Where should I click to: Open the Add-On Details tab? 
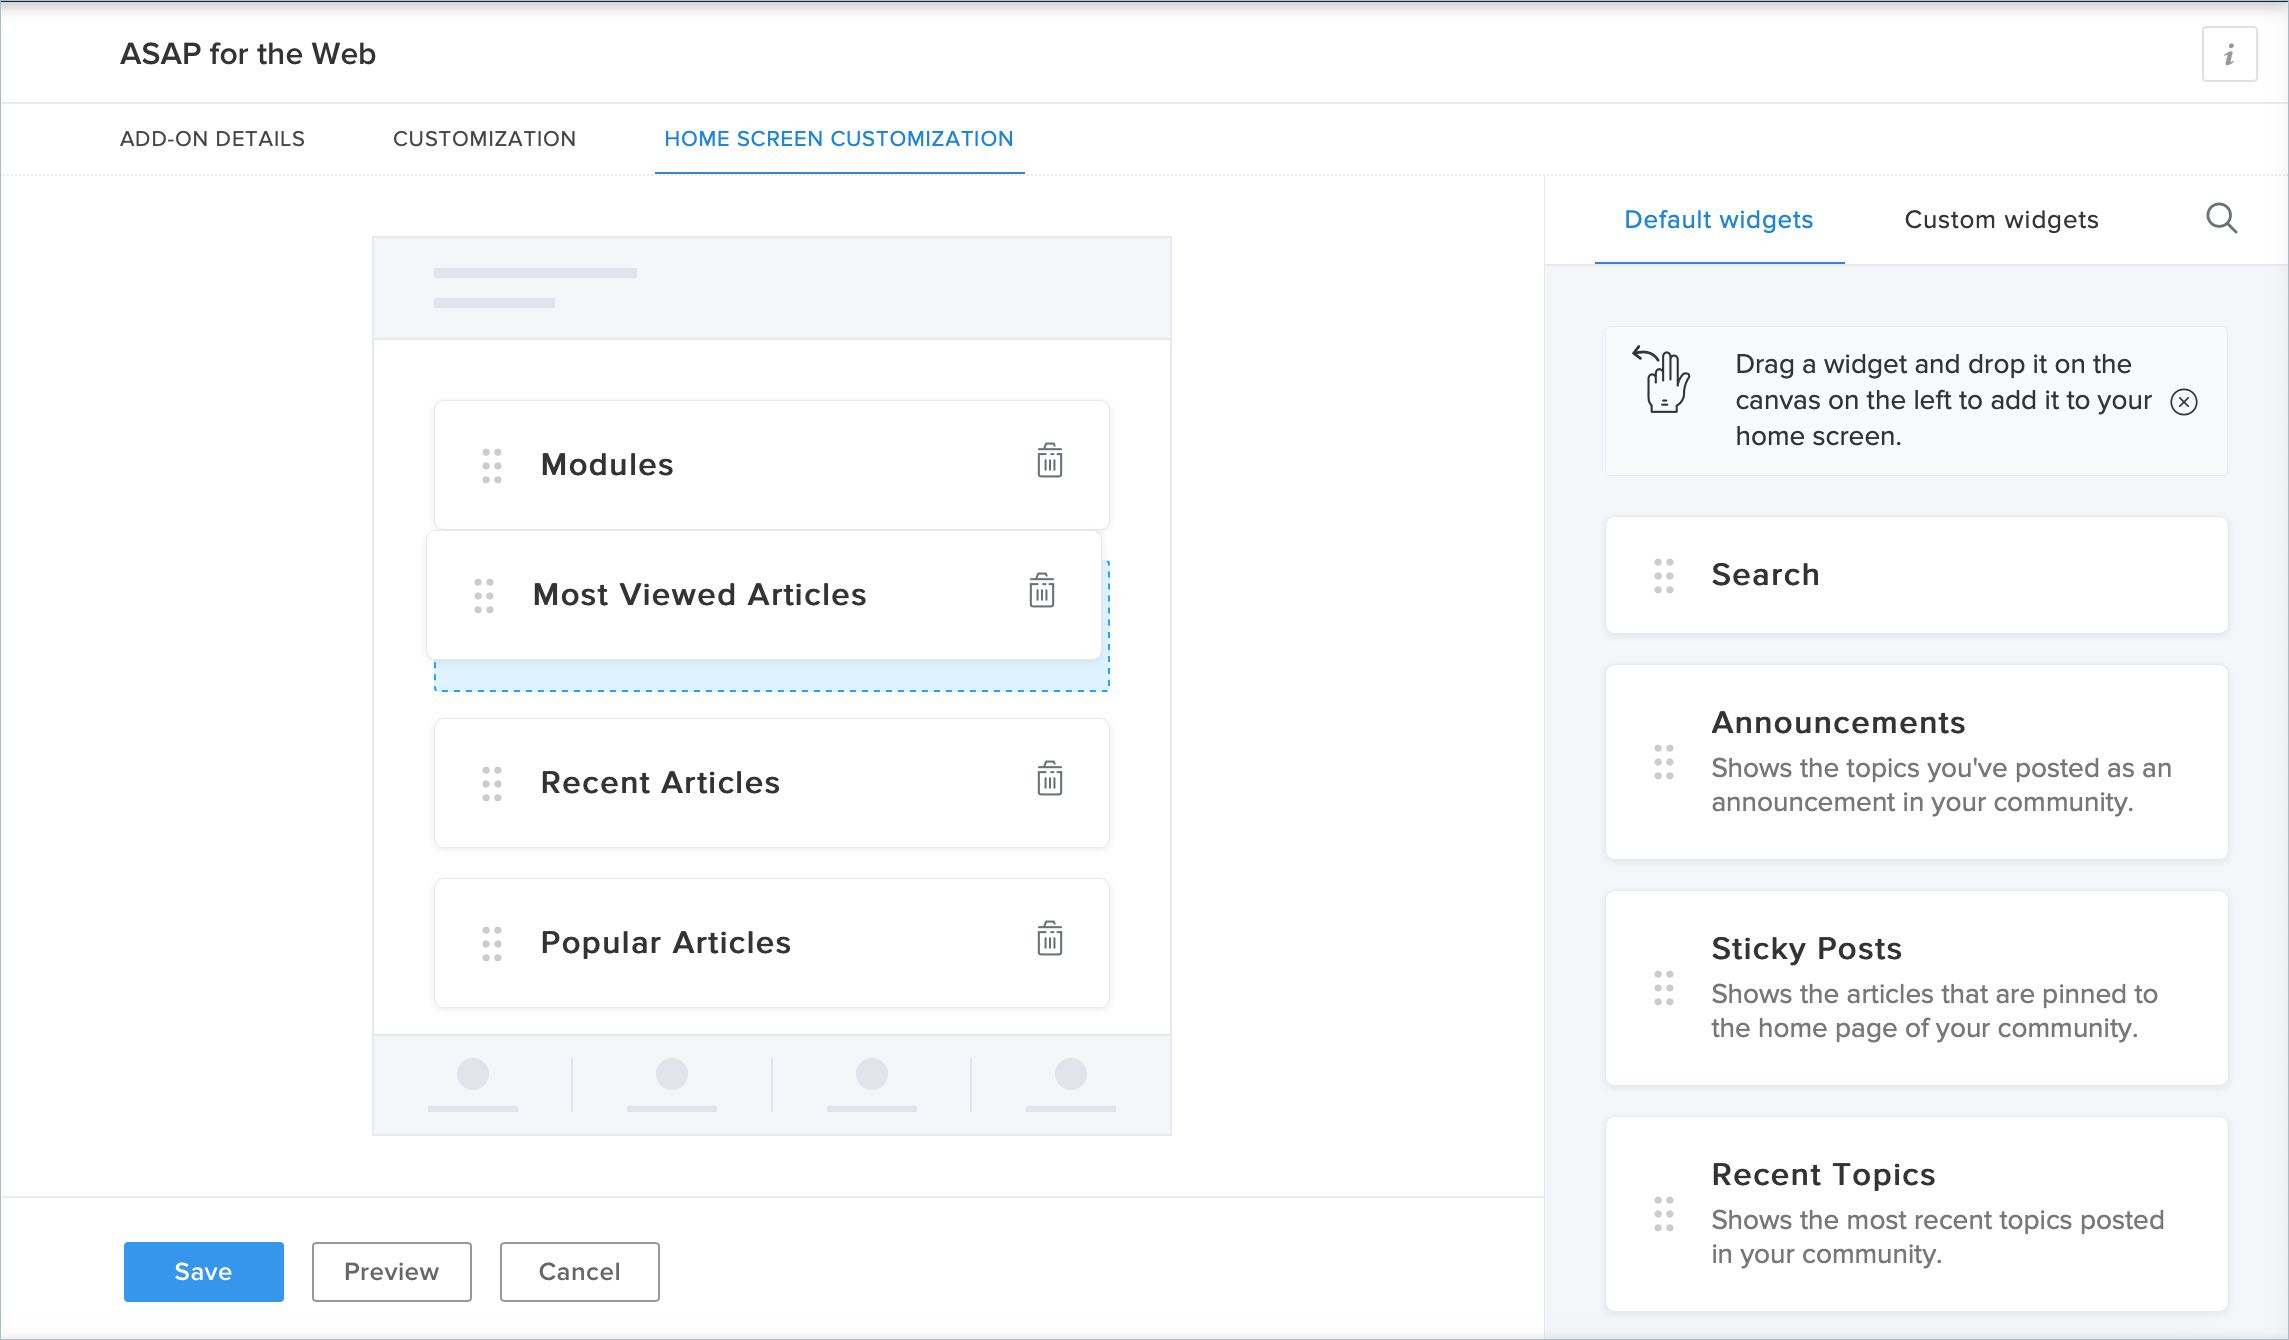point(212,139)
